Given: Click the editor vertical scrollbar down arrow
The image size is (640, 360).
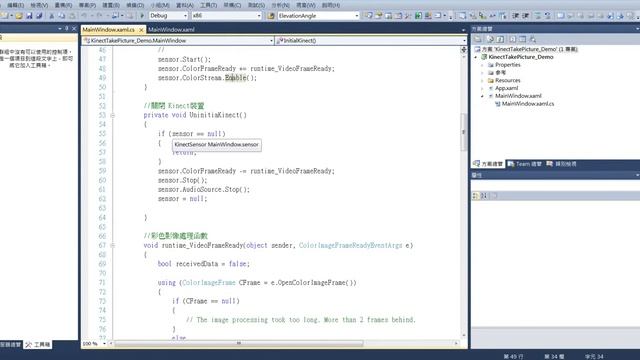Looking at the screenshot, I should 464,336.
